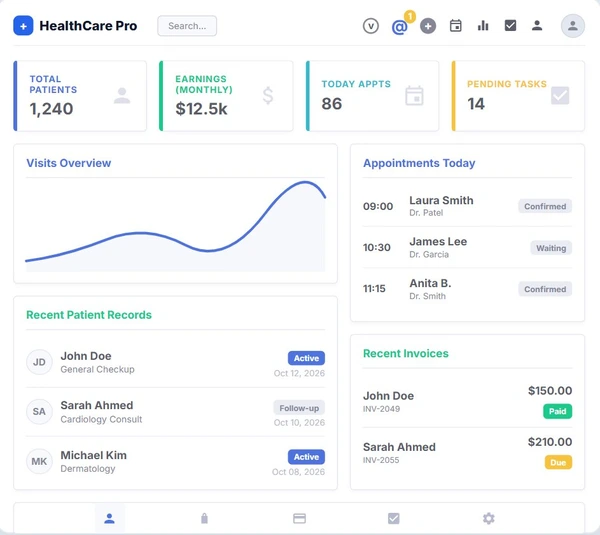This screenshot has height=535, width=600.
Task: Click the notification badge showing 1
Action: pos(410,16)
